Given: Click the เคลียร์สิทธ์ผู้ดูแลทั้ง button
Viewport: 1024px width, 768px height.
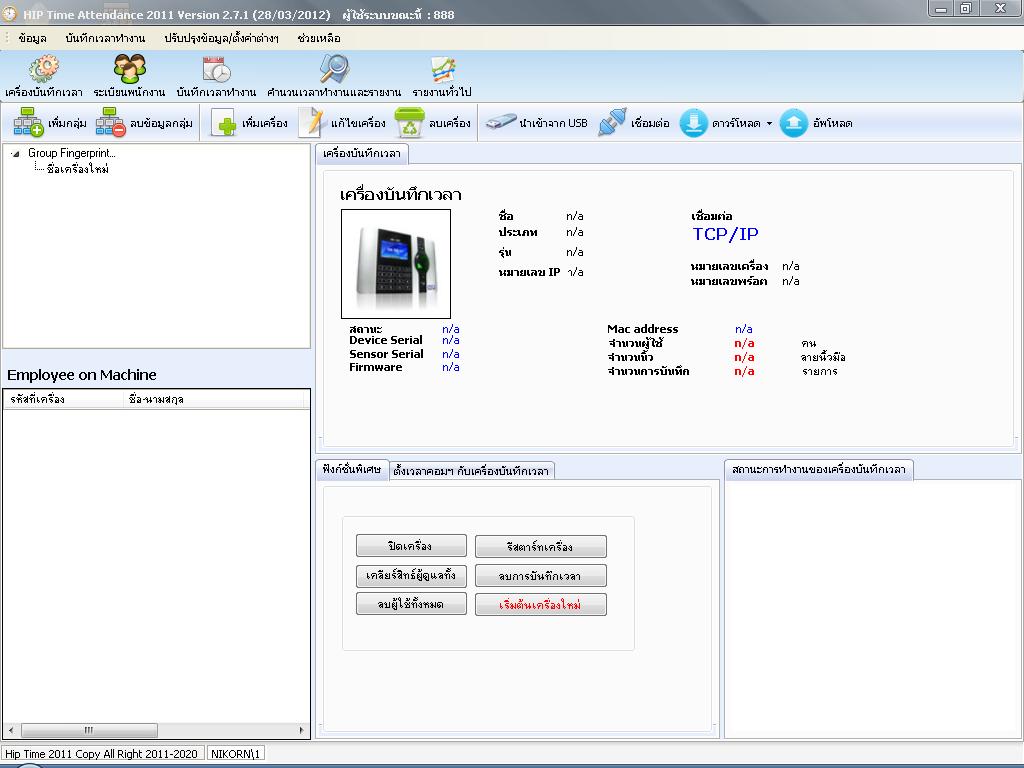Looking at the screenshot, I should tap(411, 575).
